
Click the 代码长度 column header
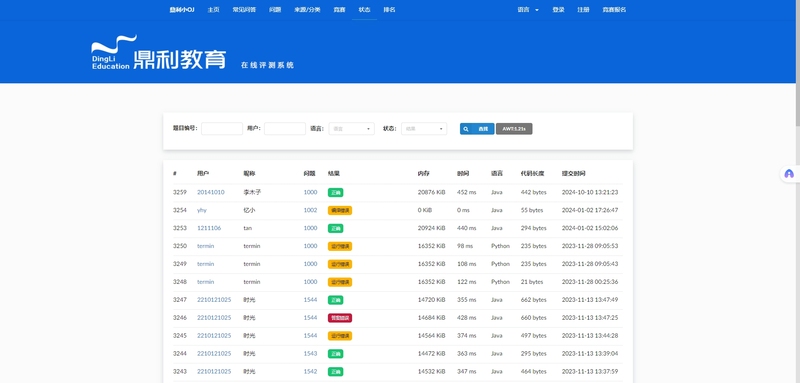tap(532, 173)
